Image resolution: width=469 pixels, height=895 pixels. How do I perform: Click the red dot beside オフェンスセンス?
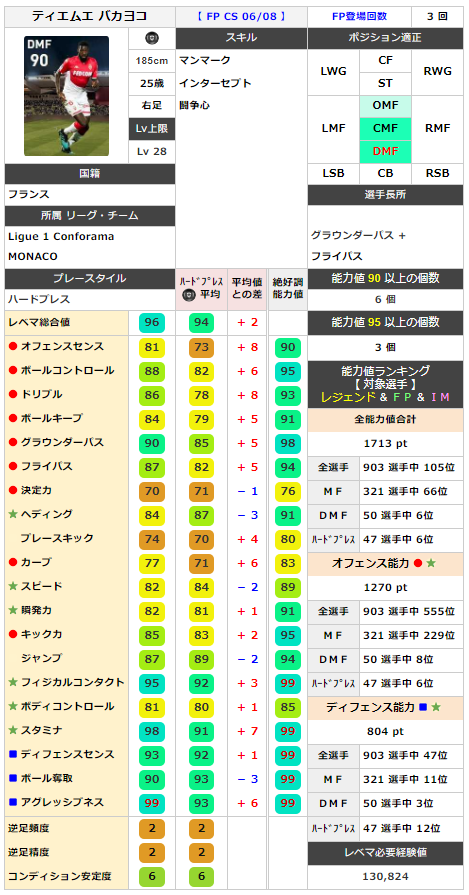[13, 346]
